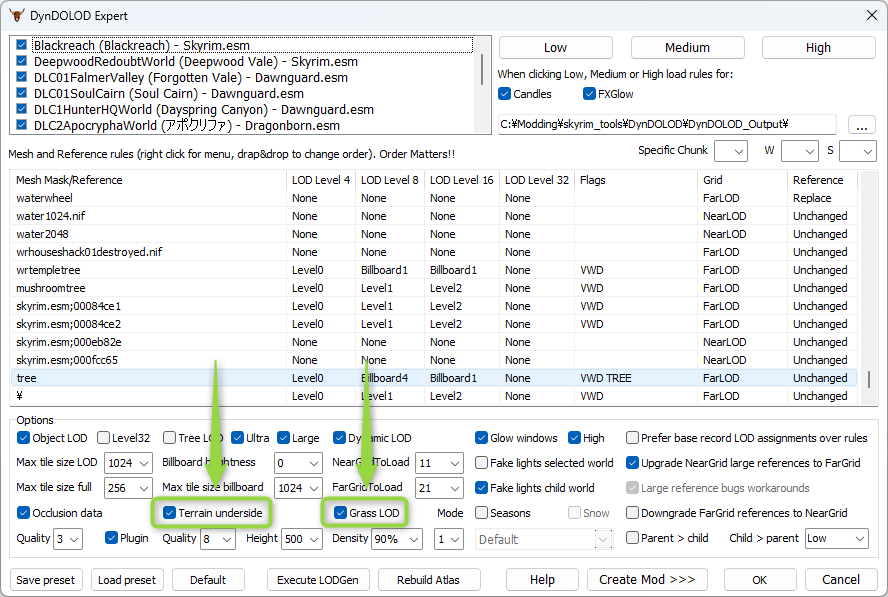This screenshot has height=597, width=888.
Task: Click the LOD Level 4 column header
Action: 321,180
